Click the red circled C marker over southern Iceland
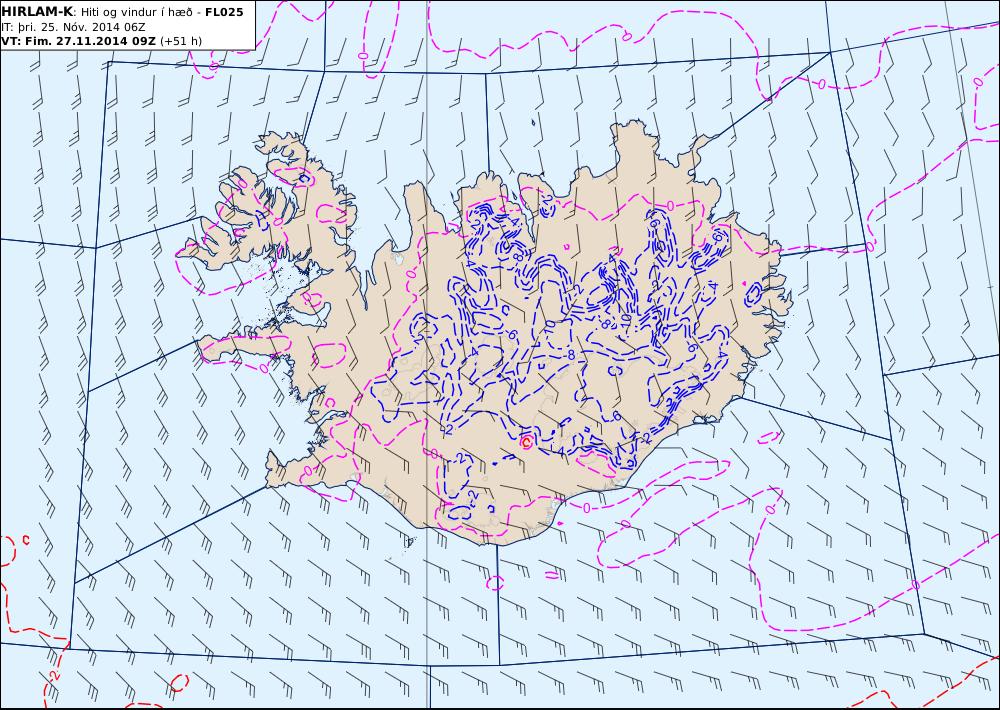This screenshot has height=710, width=1000. [x=527, y=441]
